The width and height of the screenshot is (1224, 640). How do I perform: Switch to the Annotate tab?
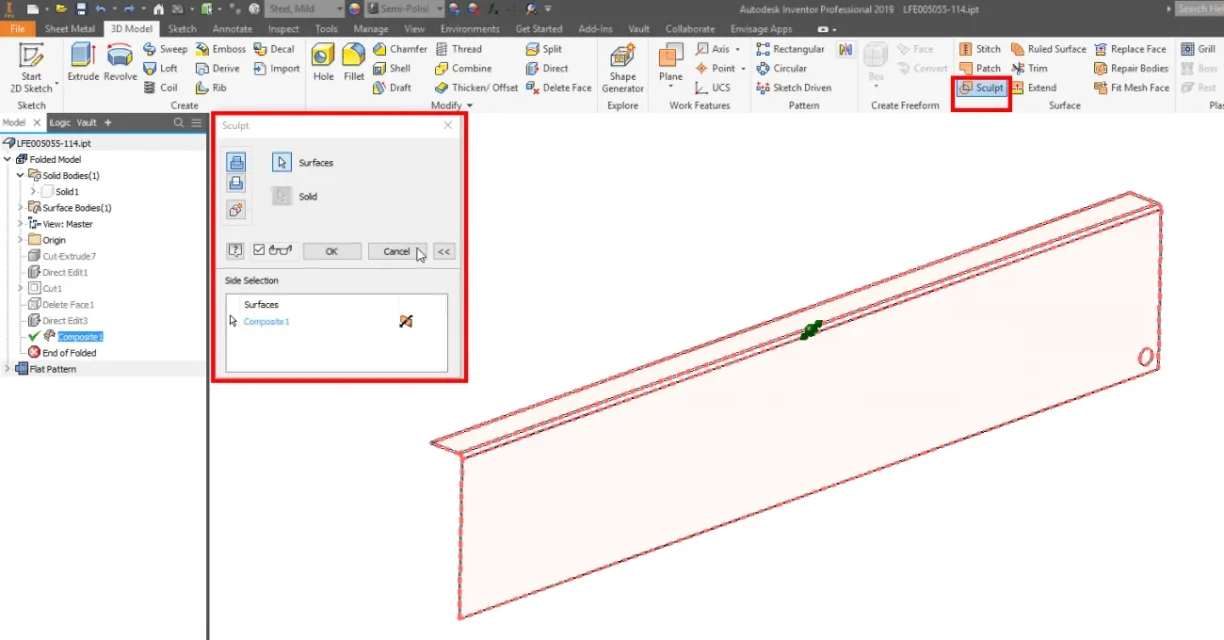(232, 29)
